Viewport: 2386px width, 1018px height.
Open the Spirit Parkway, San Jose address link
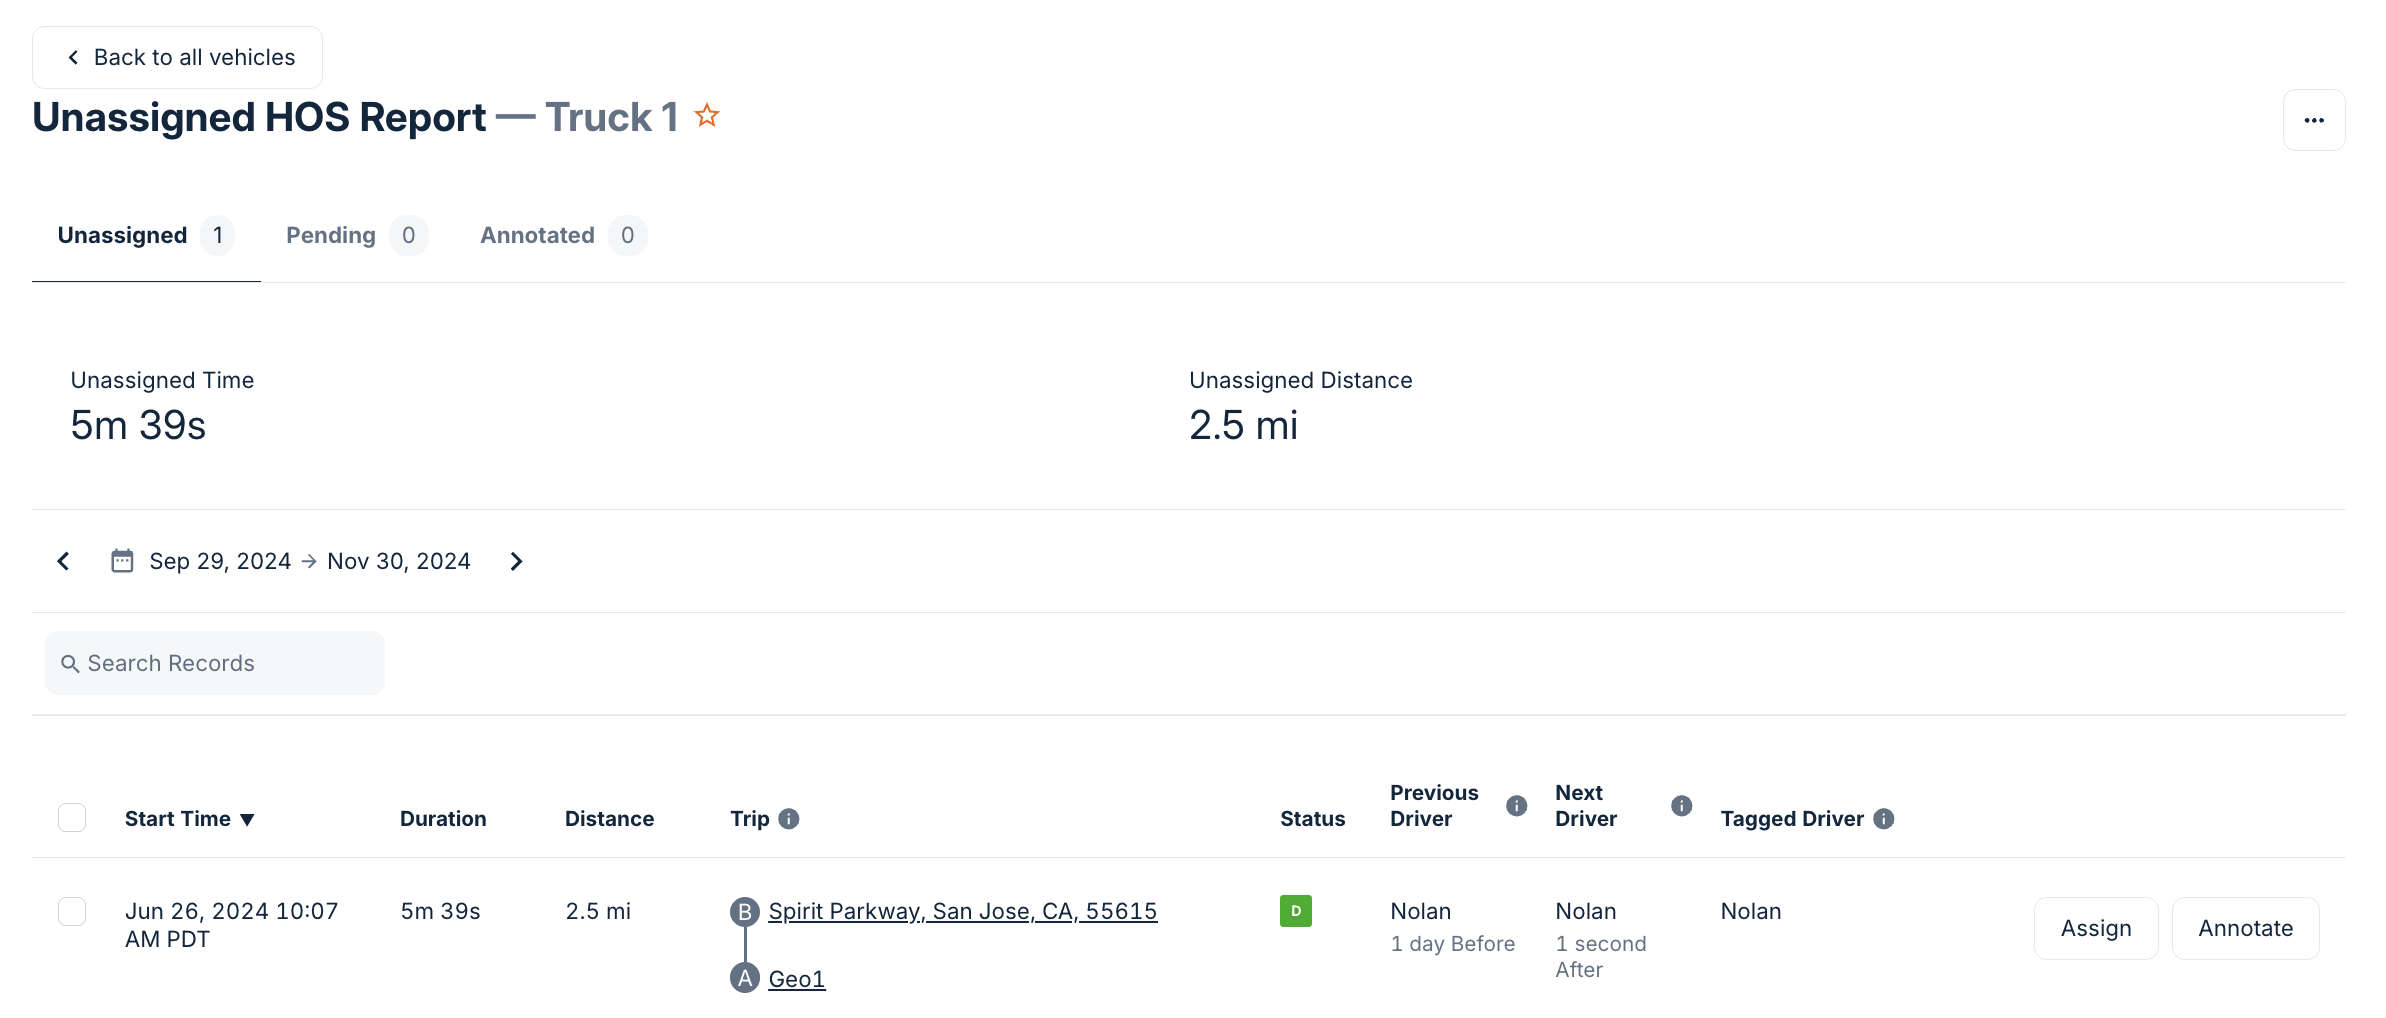[x=962, y=911]
